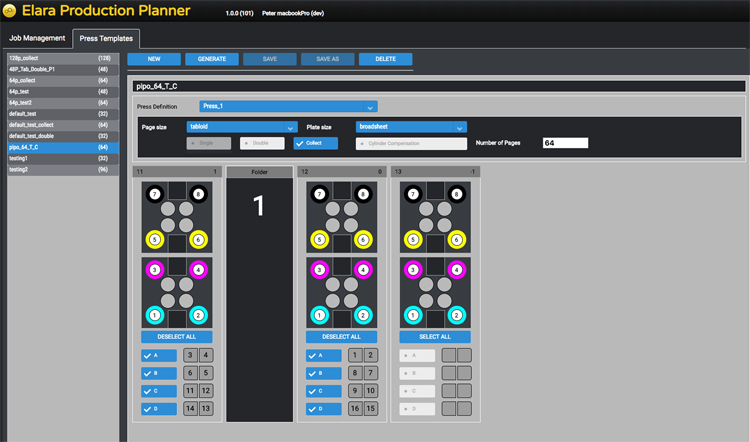Viewport: 750px width, 442px height.
Task: Enable Cylinder Compensation option
Action: (411, 144)
